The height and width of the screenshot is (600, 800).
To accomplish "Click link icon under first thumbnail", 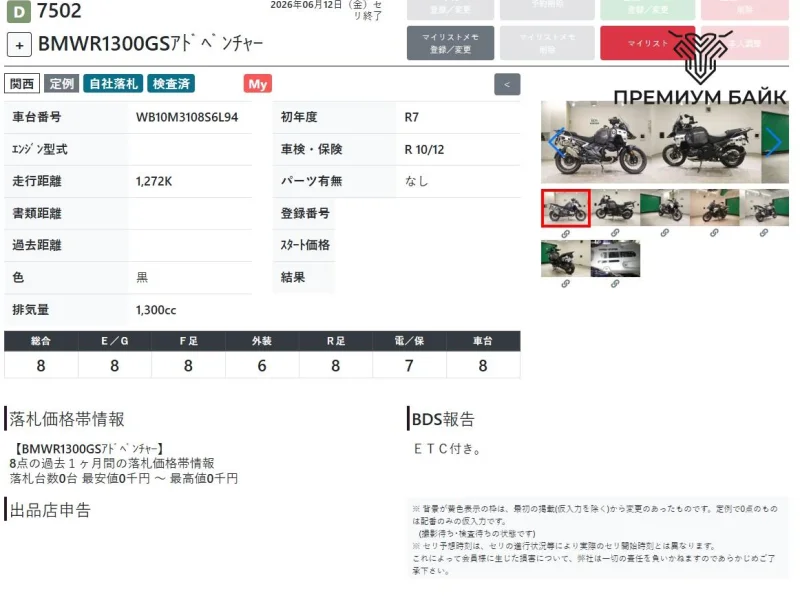I will 565,234.
